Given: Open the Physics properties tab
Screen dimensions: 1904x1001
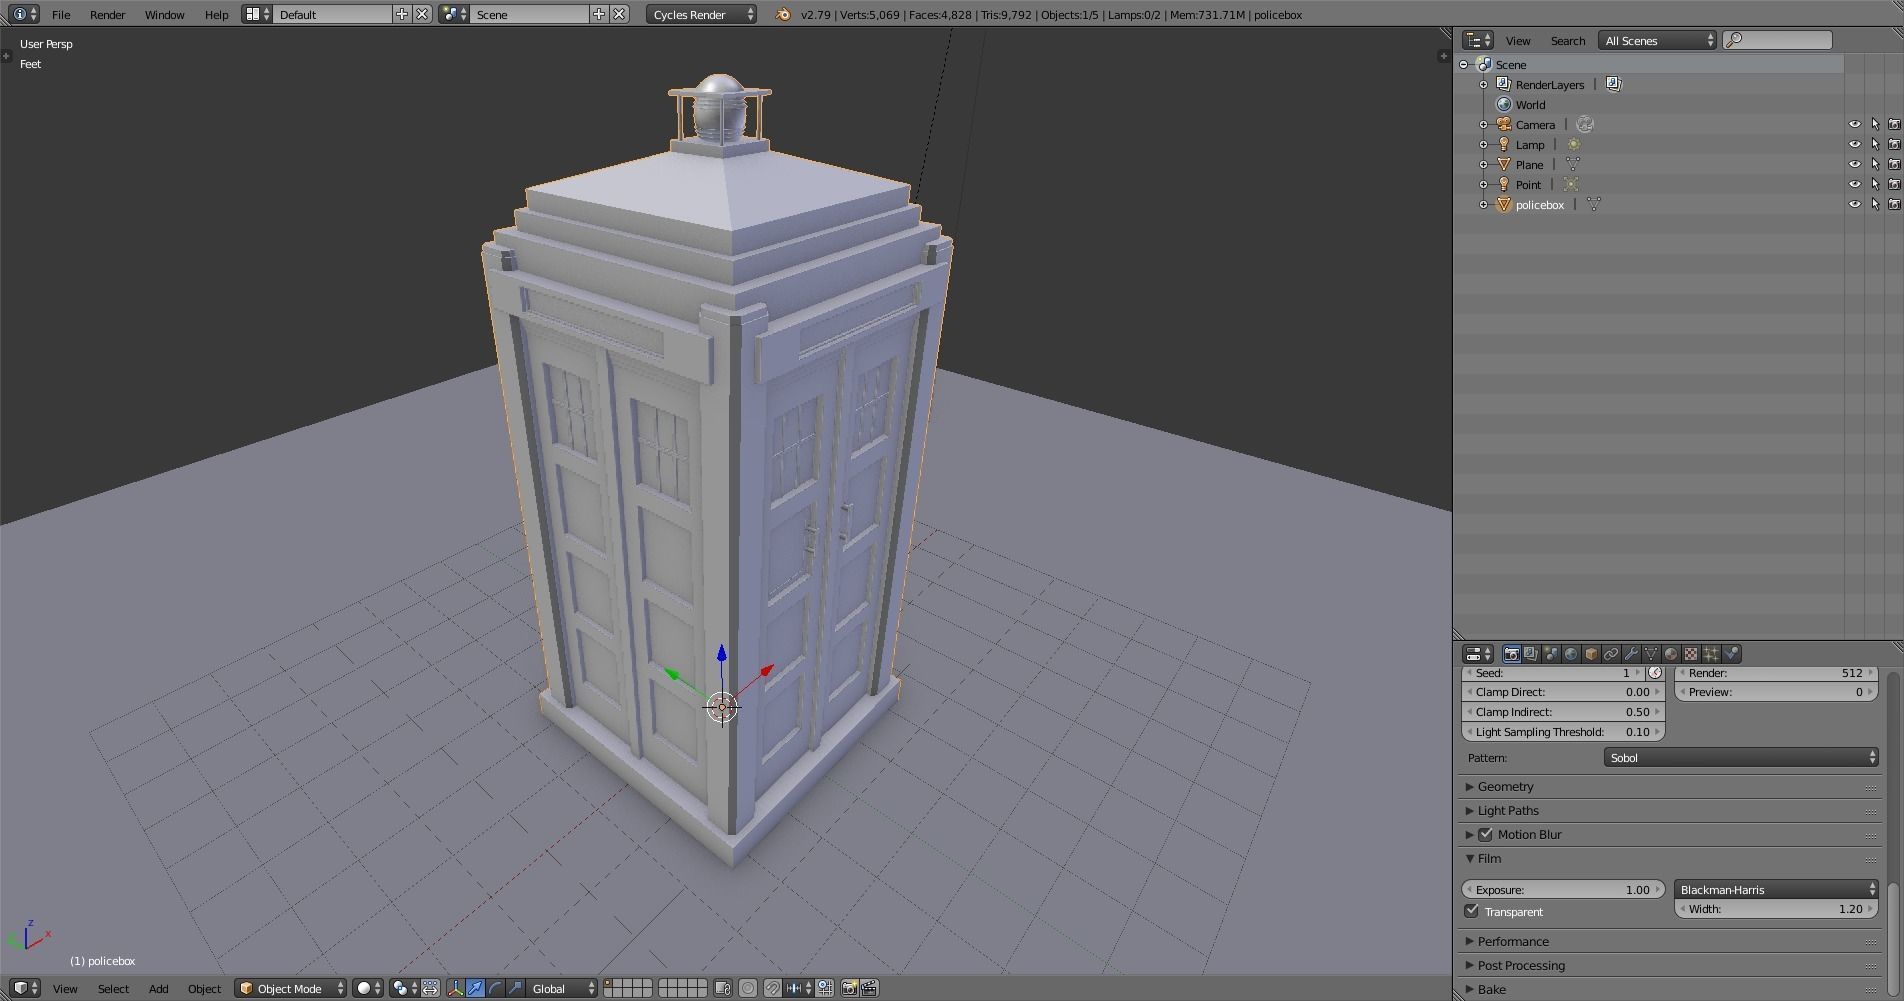Looking at the screenshot, I should click(x=1731, y=654).
